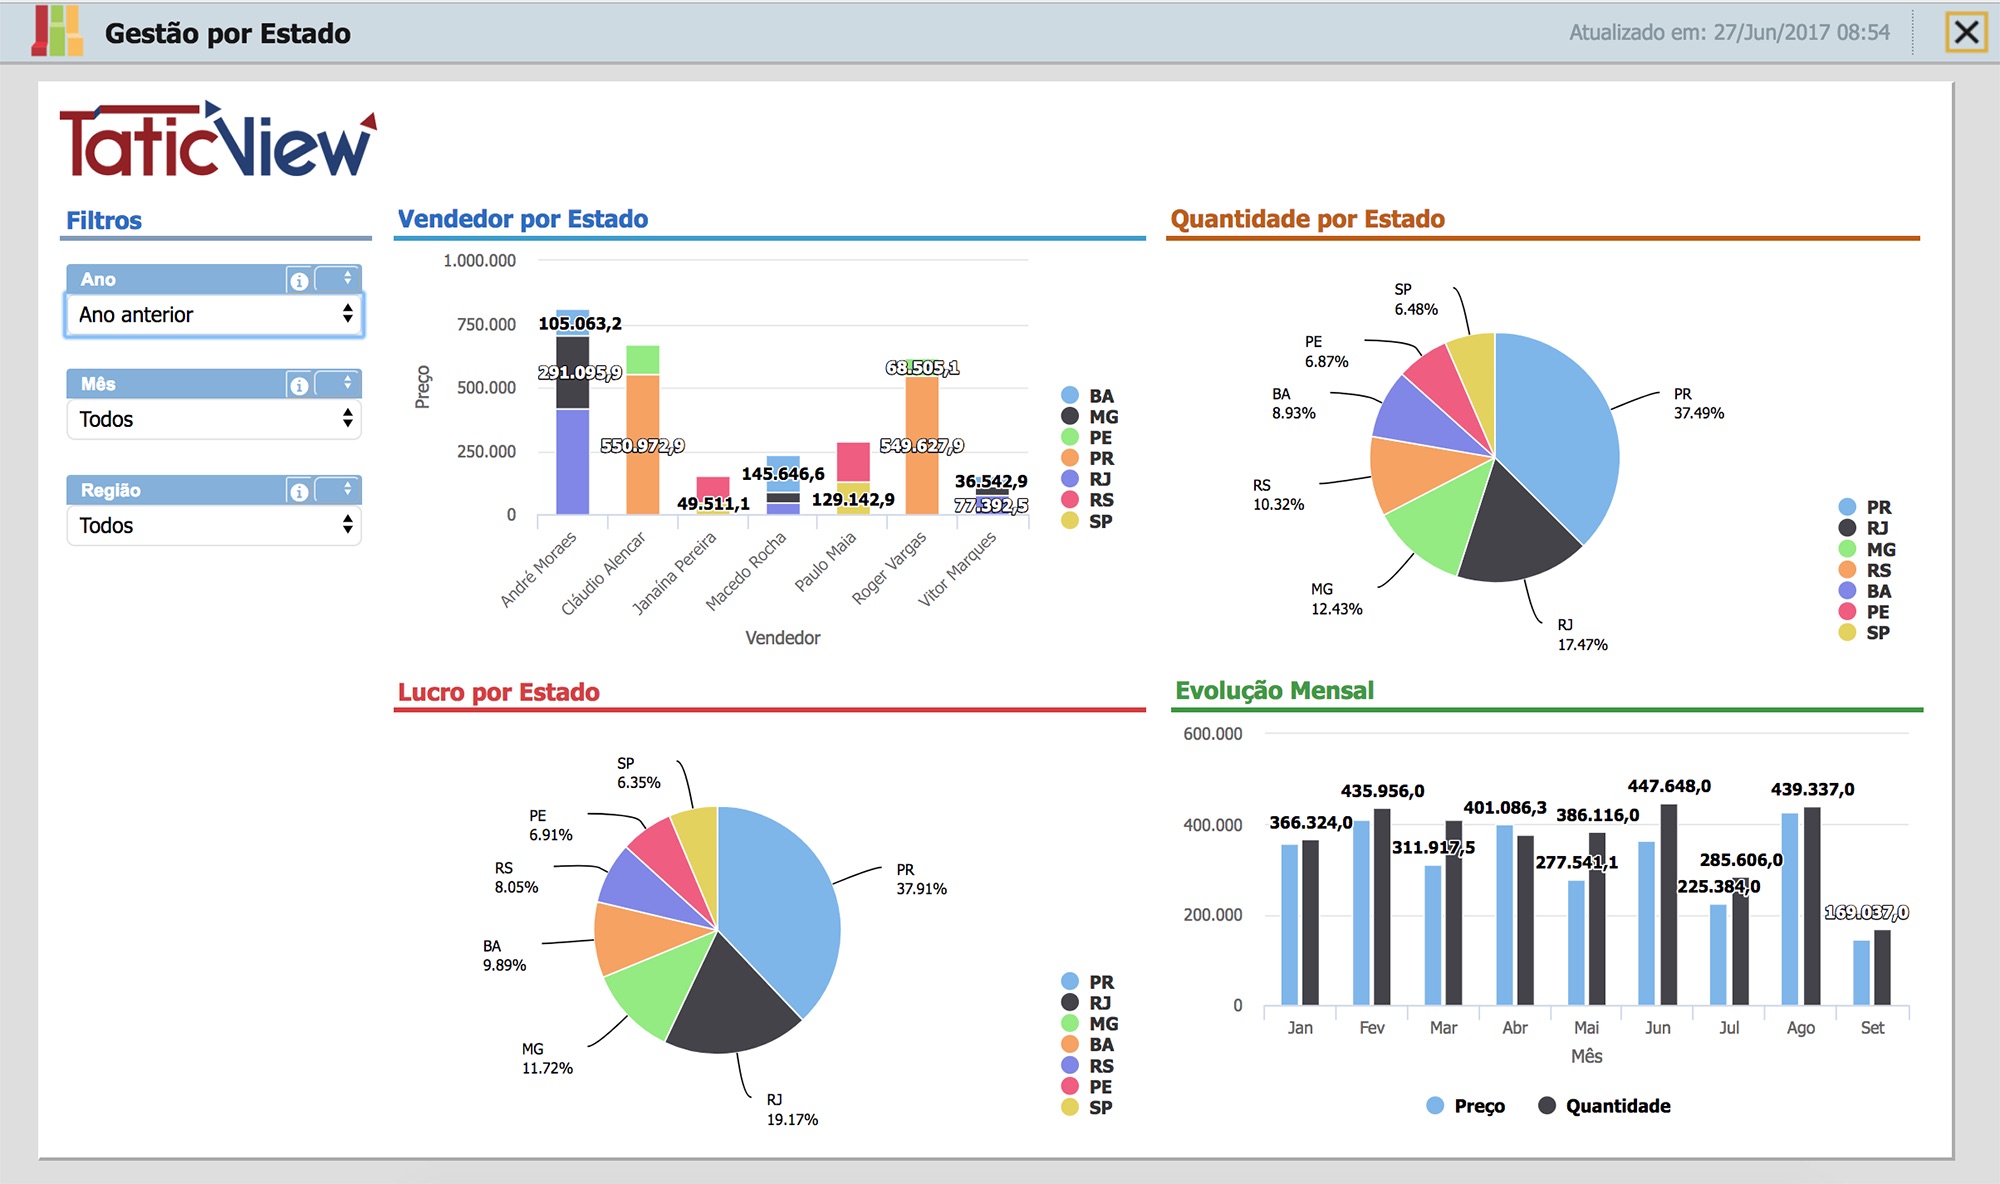Click the Evolução Mensal chart title
The width and height of the screenshot is (2000, 1184).
coord(1274,691)
